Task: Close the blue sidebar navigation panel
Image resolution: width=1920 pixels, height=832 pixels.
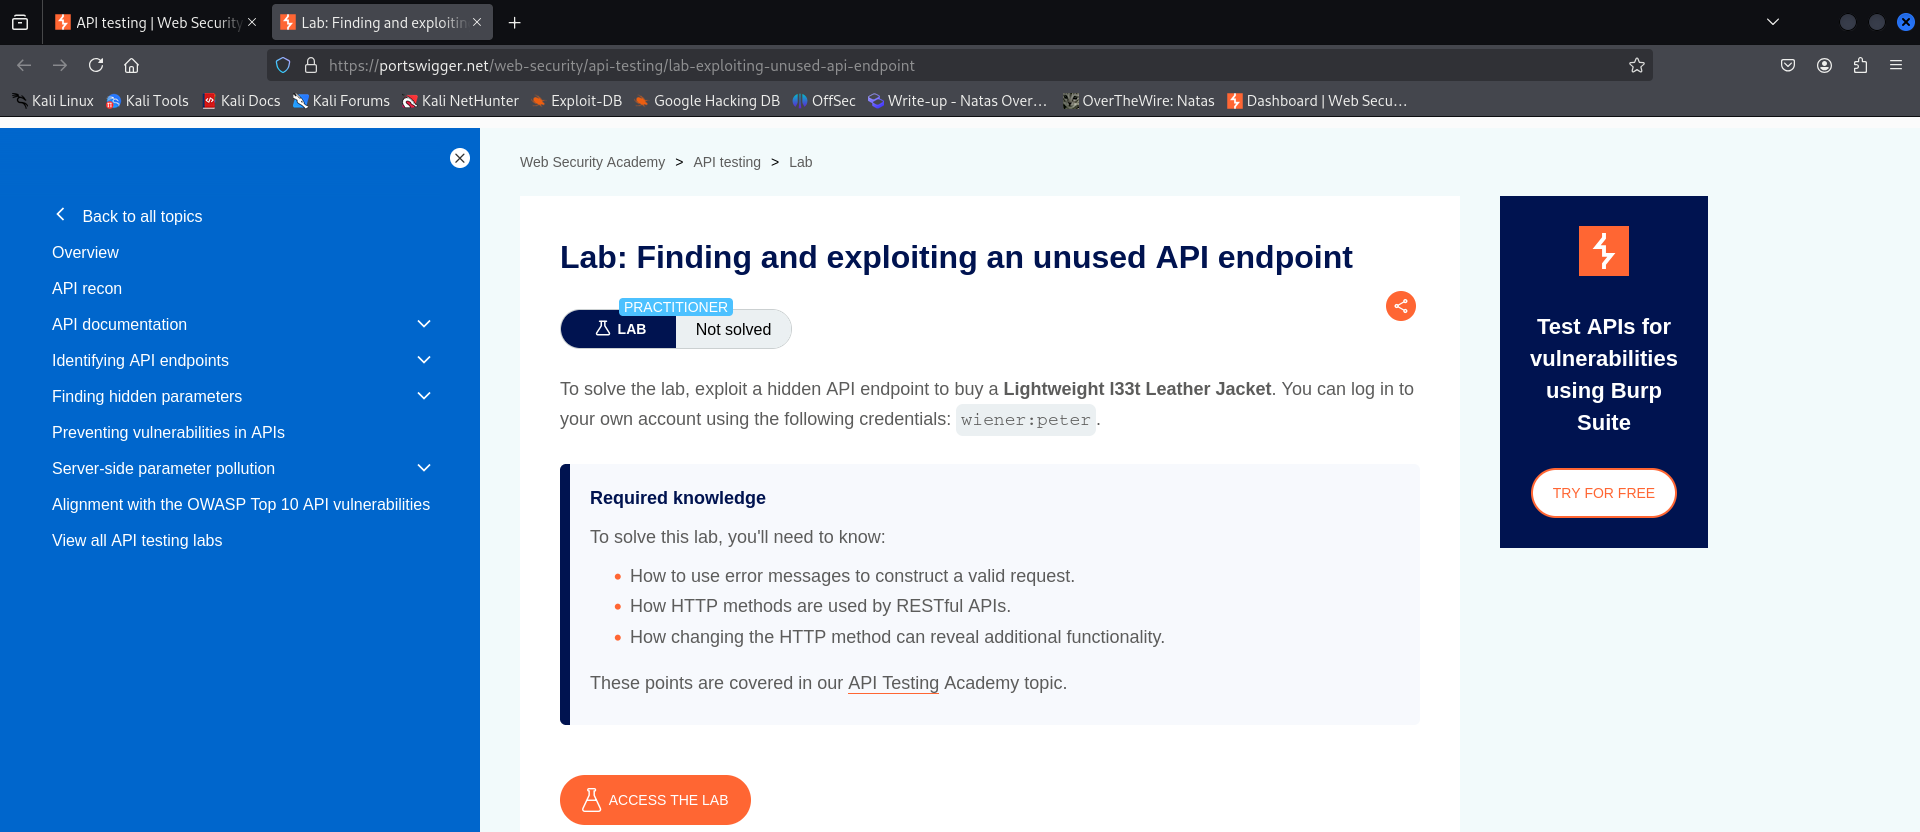Action: [x=460, y=158]
